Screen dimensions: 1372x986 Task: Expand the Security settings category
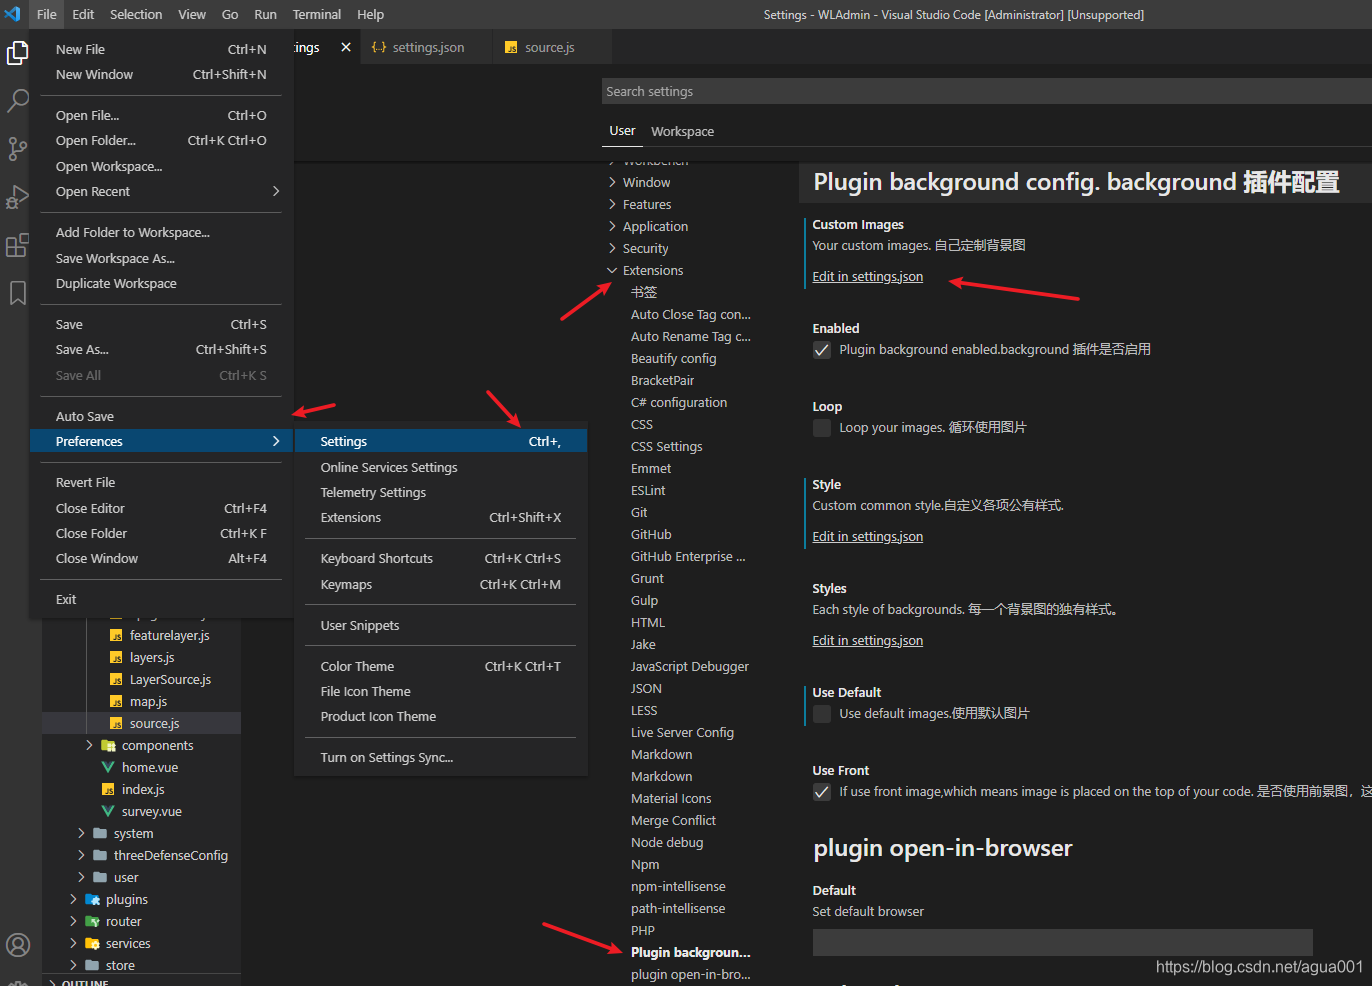pyautogui.click(x=612, y=248)
